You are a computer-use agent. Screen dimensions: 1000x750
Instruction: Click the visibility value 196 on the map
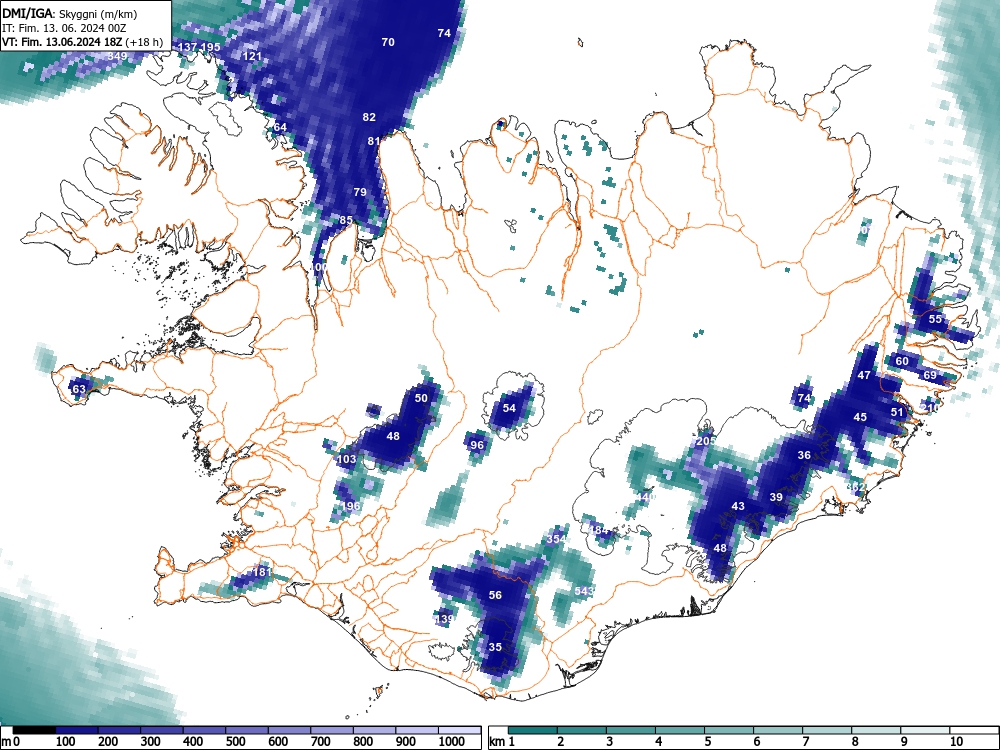click(x=350, y=506)
